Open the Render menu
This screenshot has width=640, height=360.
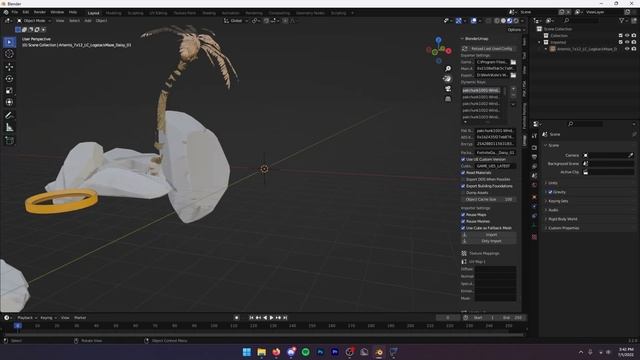point(40,12)
